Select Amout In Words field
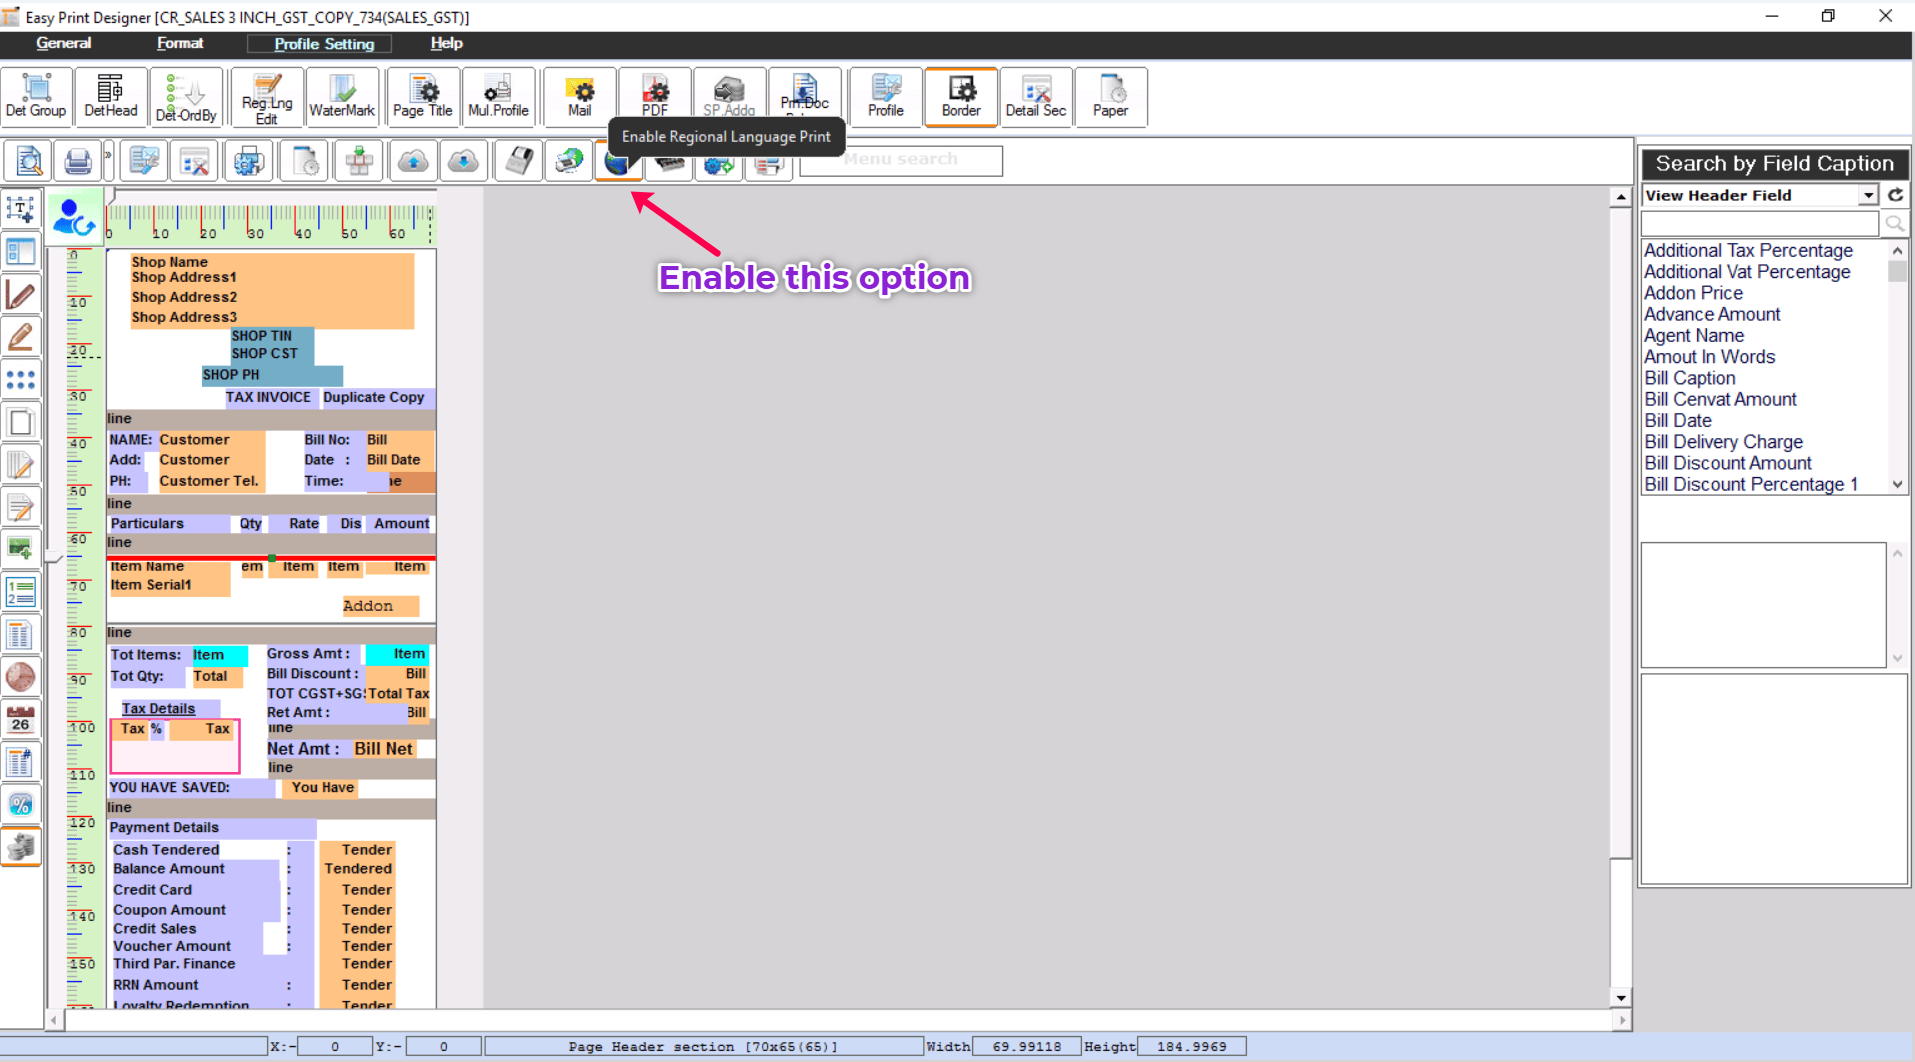The image size is (1915, 1062). (1710, 357)
